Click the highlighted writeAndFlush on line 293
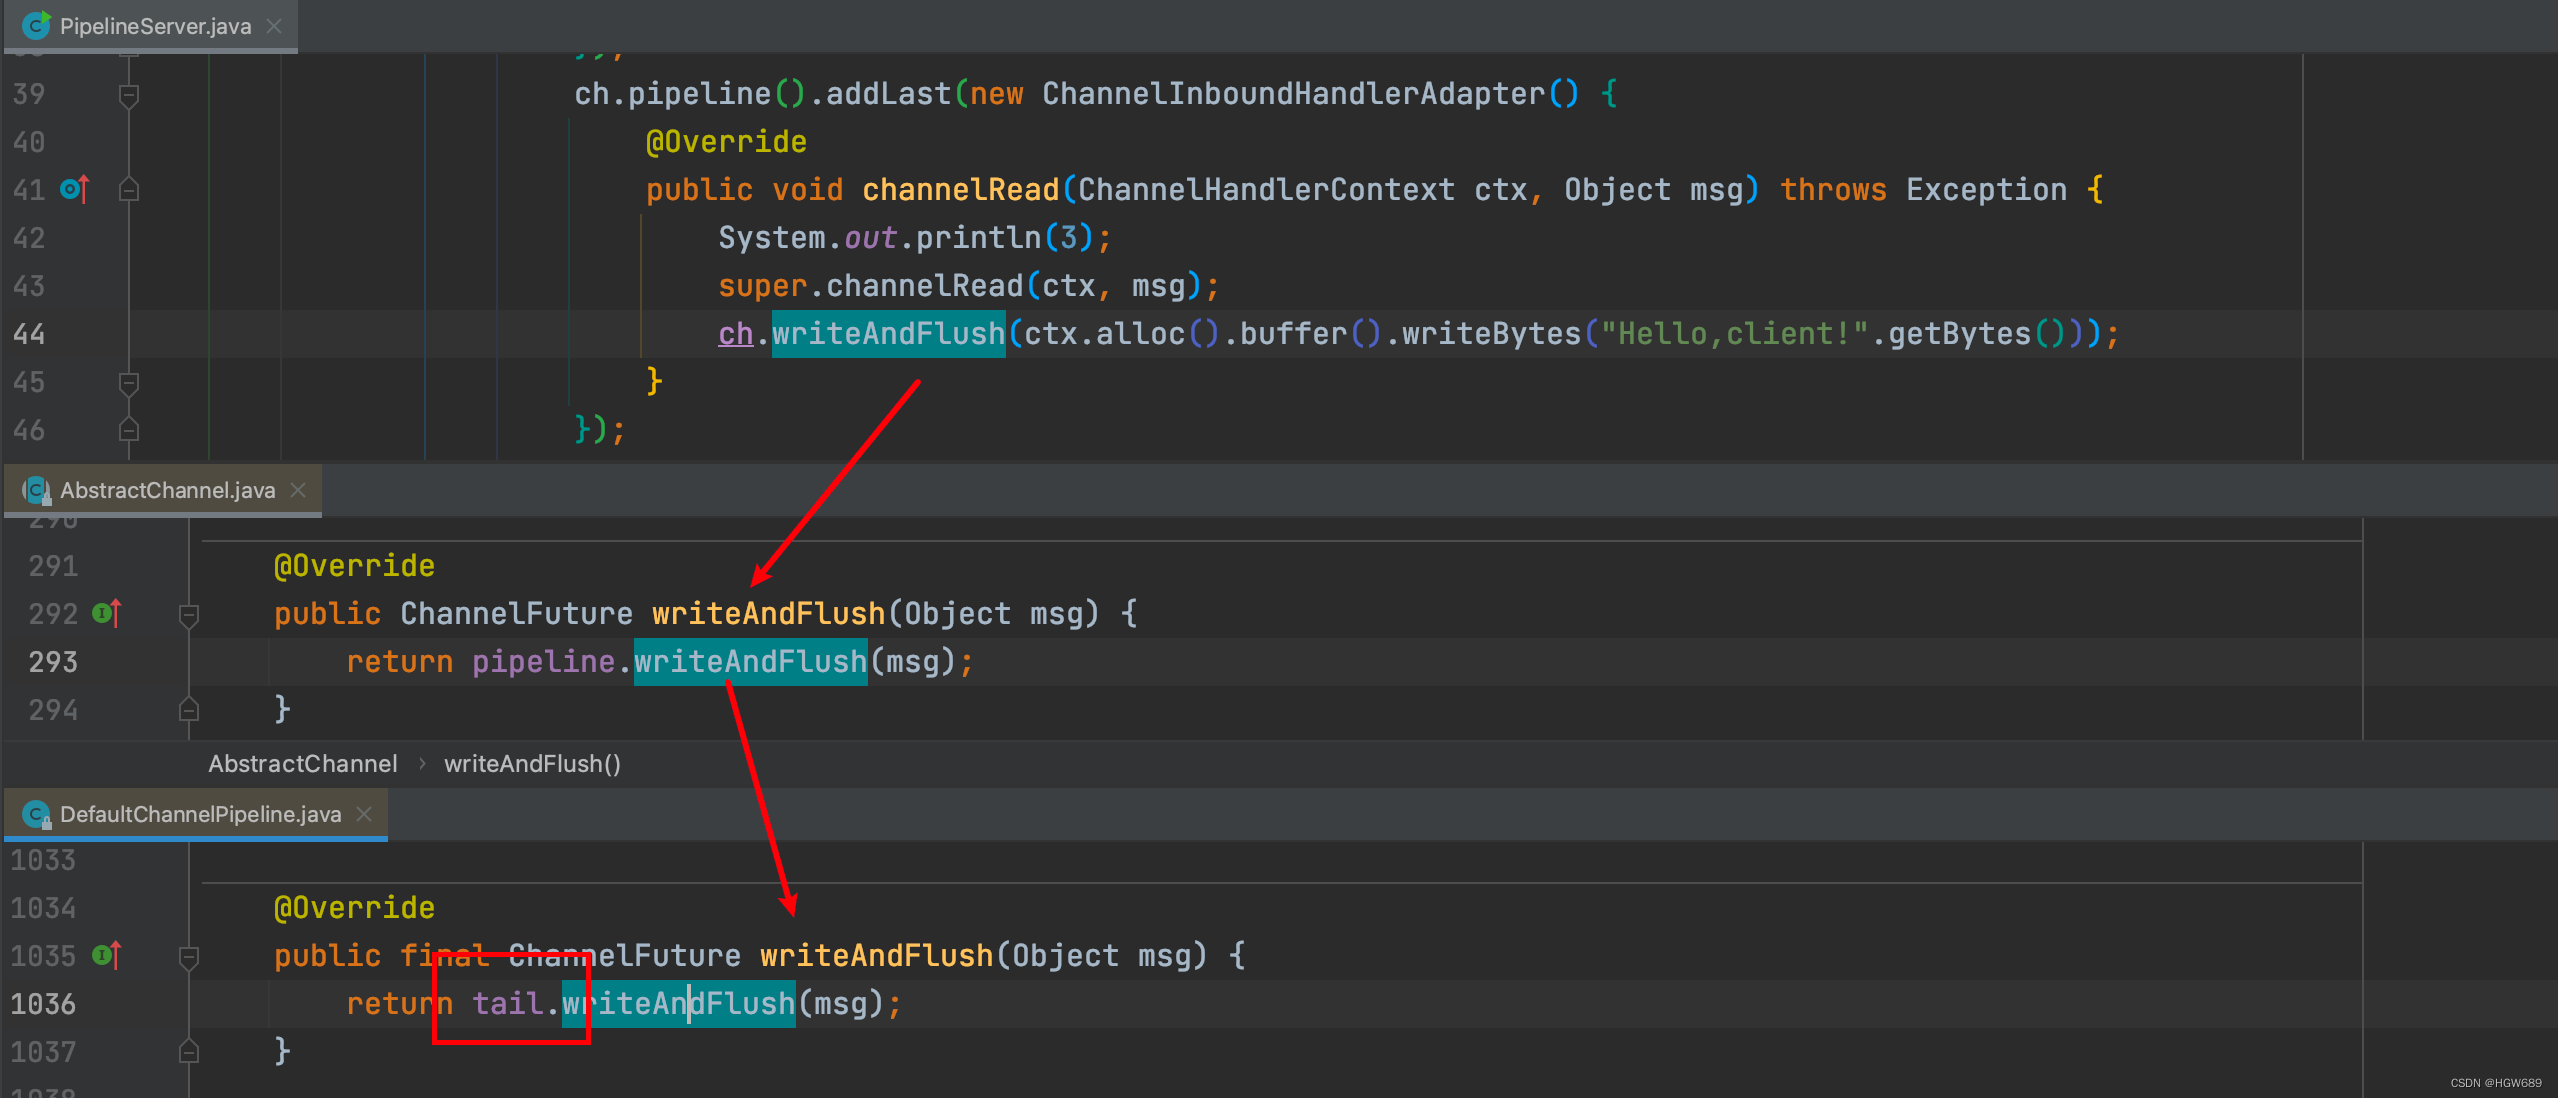Screen dimensions: 2558x1098 pos(750,662)
